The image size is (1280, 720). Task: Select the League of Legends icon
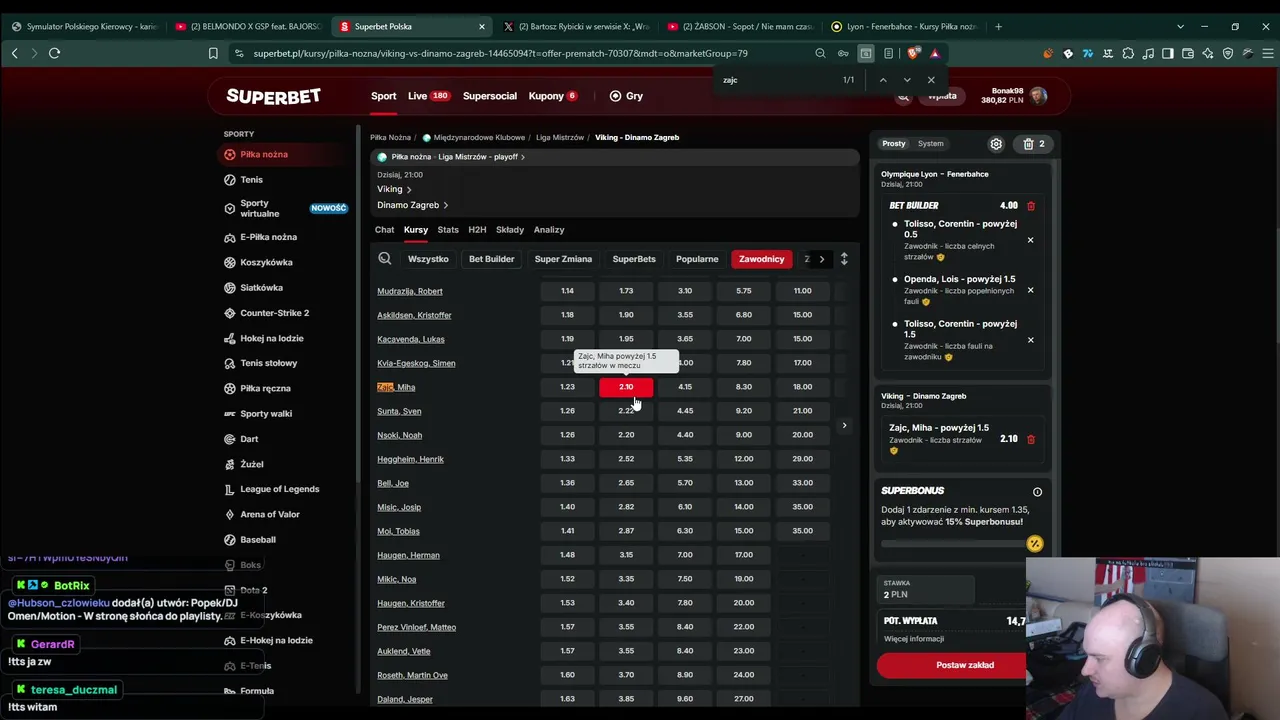pos(230,489)
